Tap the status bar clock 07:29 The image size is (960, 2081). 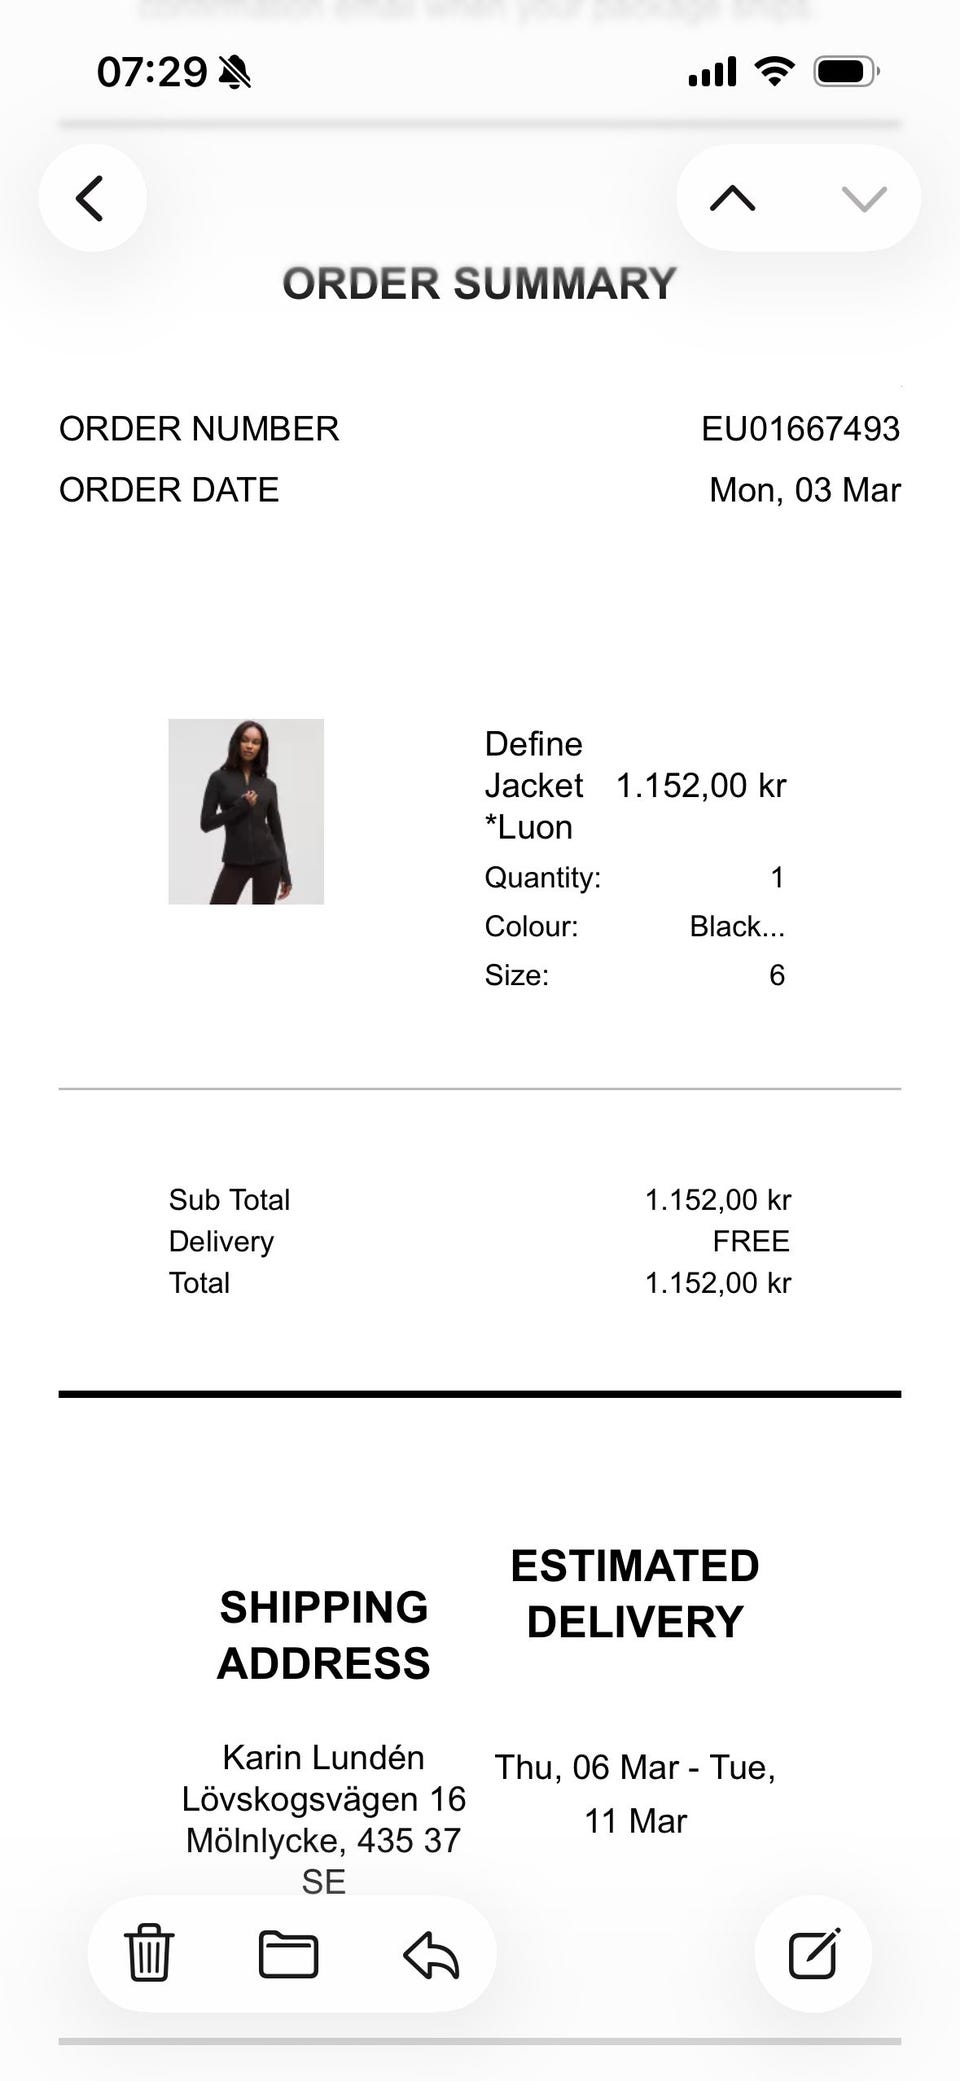pos(151,72)
